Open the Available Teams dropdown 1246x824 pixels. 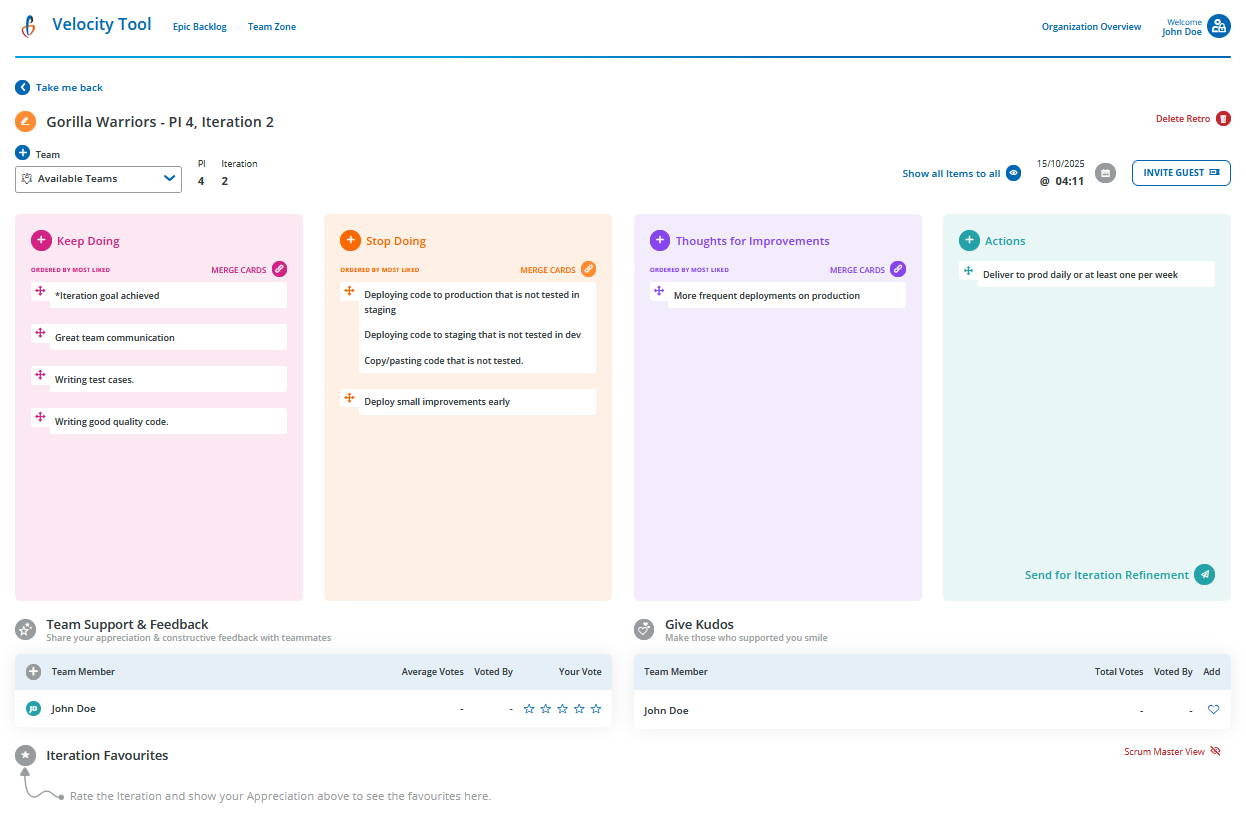click(98, 179)
